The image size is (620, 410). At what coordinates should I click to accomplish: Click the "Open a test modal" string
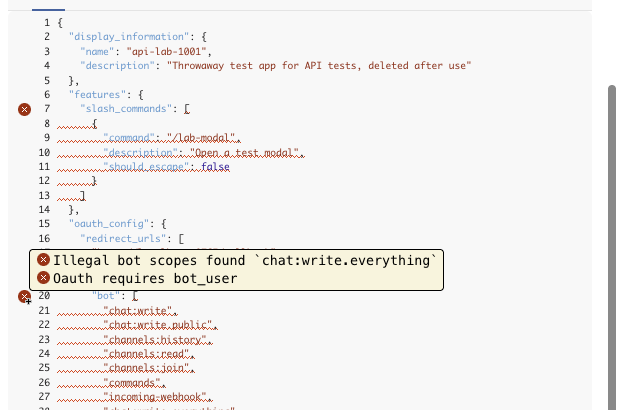(244, 153)
